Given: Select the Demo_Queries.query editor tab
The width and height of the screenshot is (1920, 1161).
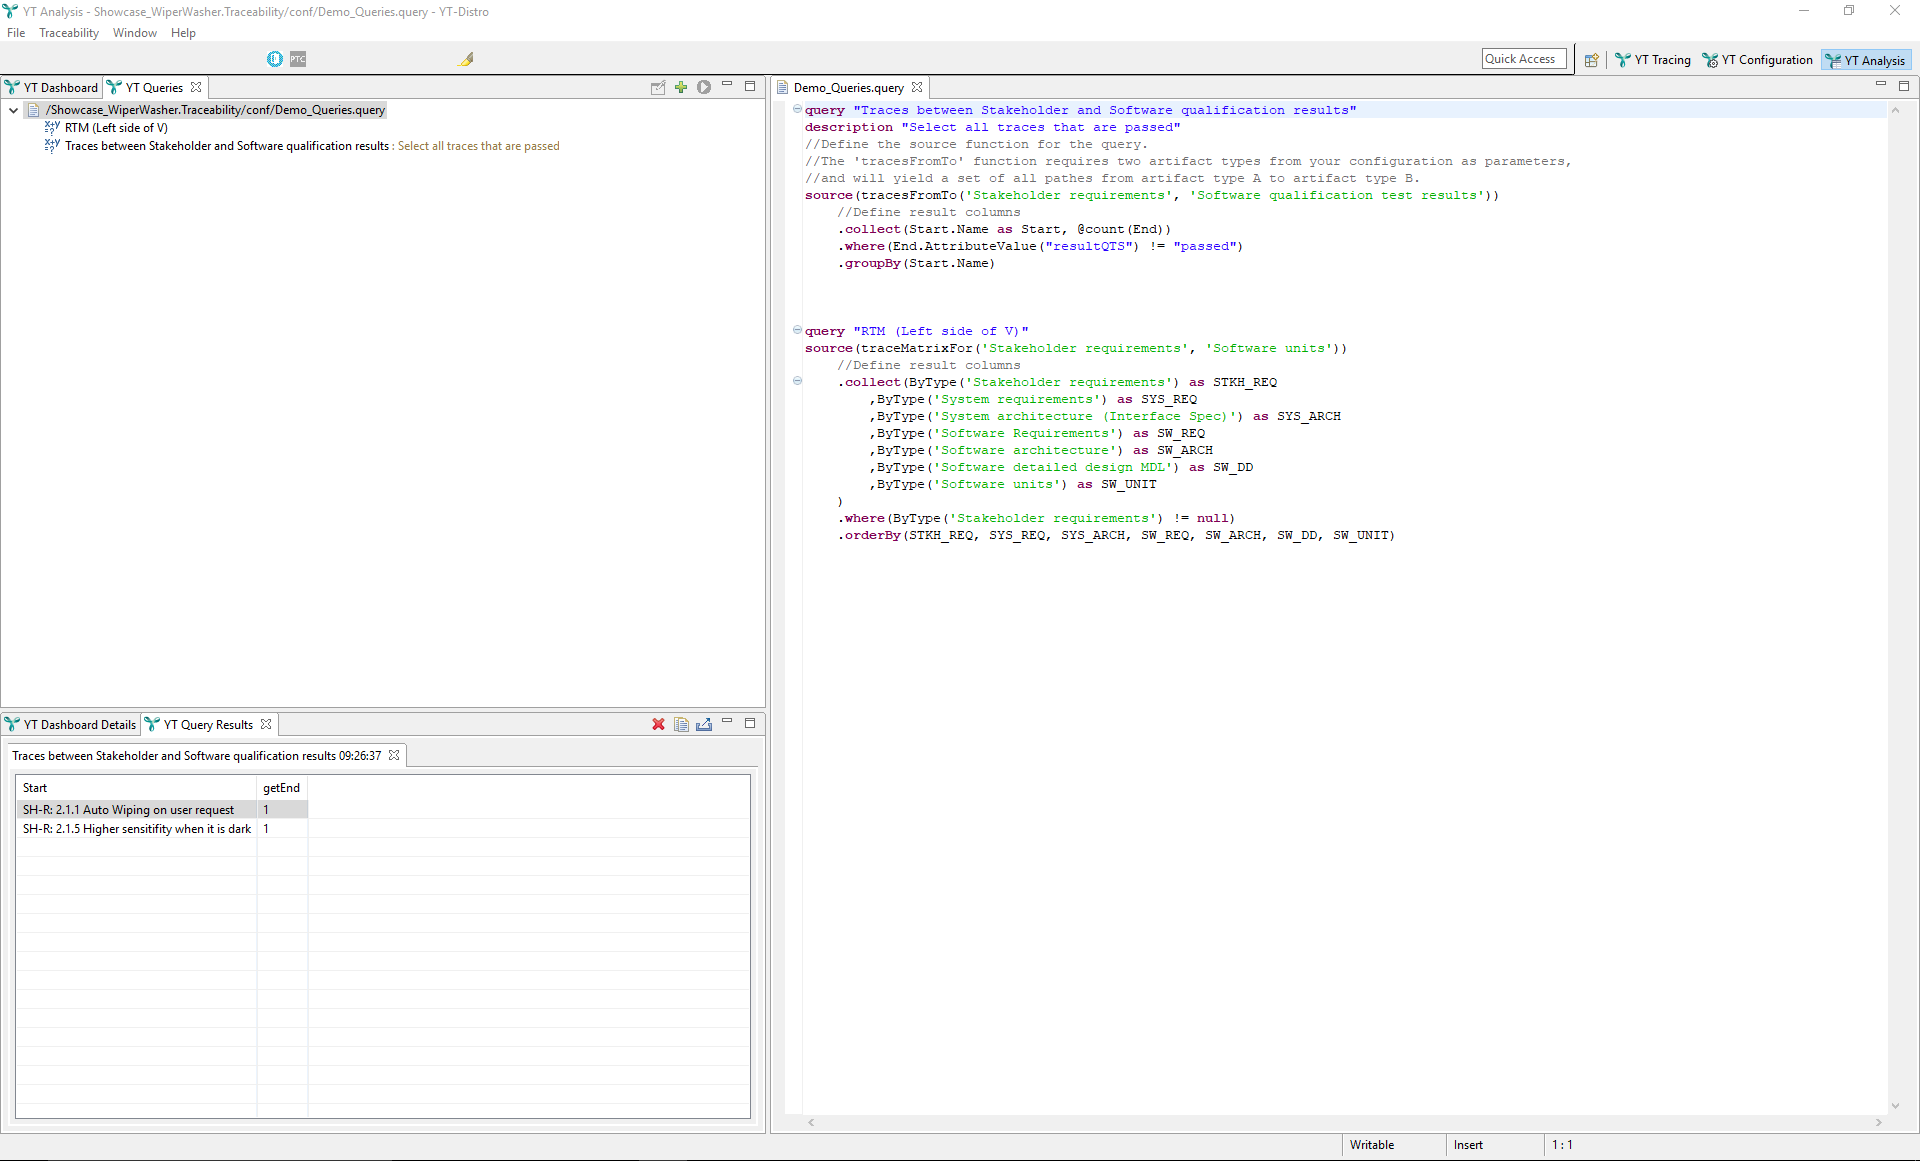Looking at the screenshot, I should pos(848,87).
